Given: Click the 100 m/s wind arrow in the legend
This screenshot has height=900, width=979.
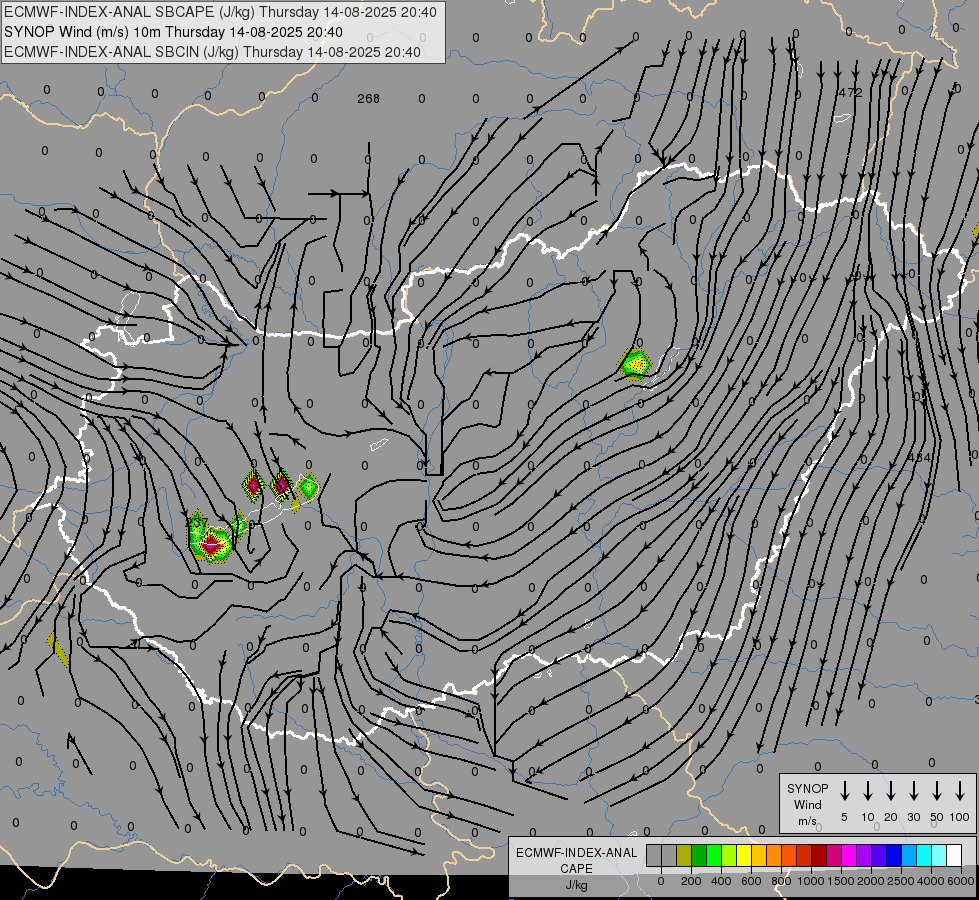Looking at the screenshot, I should tap(960, 791).
